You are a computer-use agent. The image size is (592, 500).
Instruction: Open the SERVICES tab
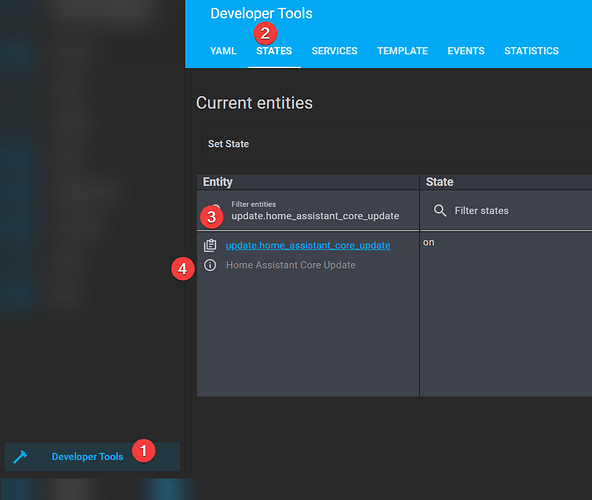pos(335,51)
